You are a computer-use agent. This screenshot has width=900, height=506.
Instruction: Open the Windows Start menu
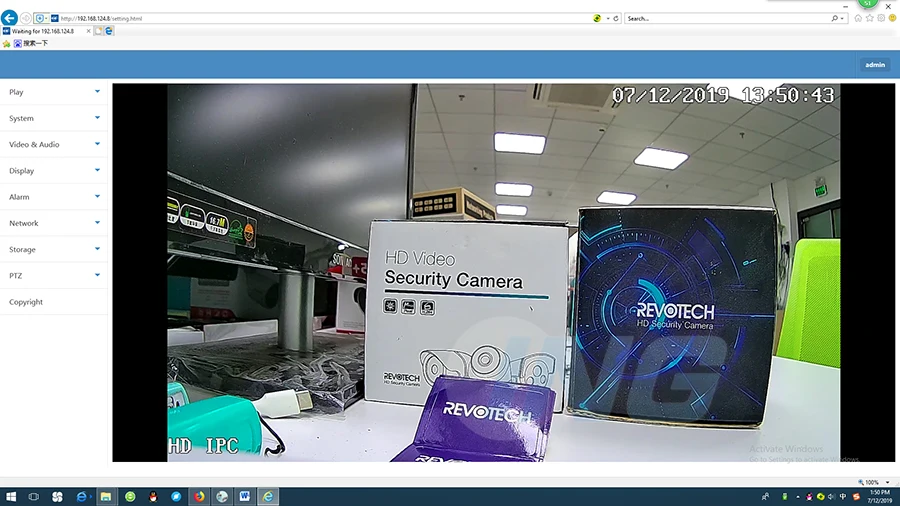click(x=10, y=497)
